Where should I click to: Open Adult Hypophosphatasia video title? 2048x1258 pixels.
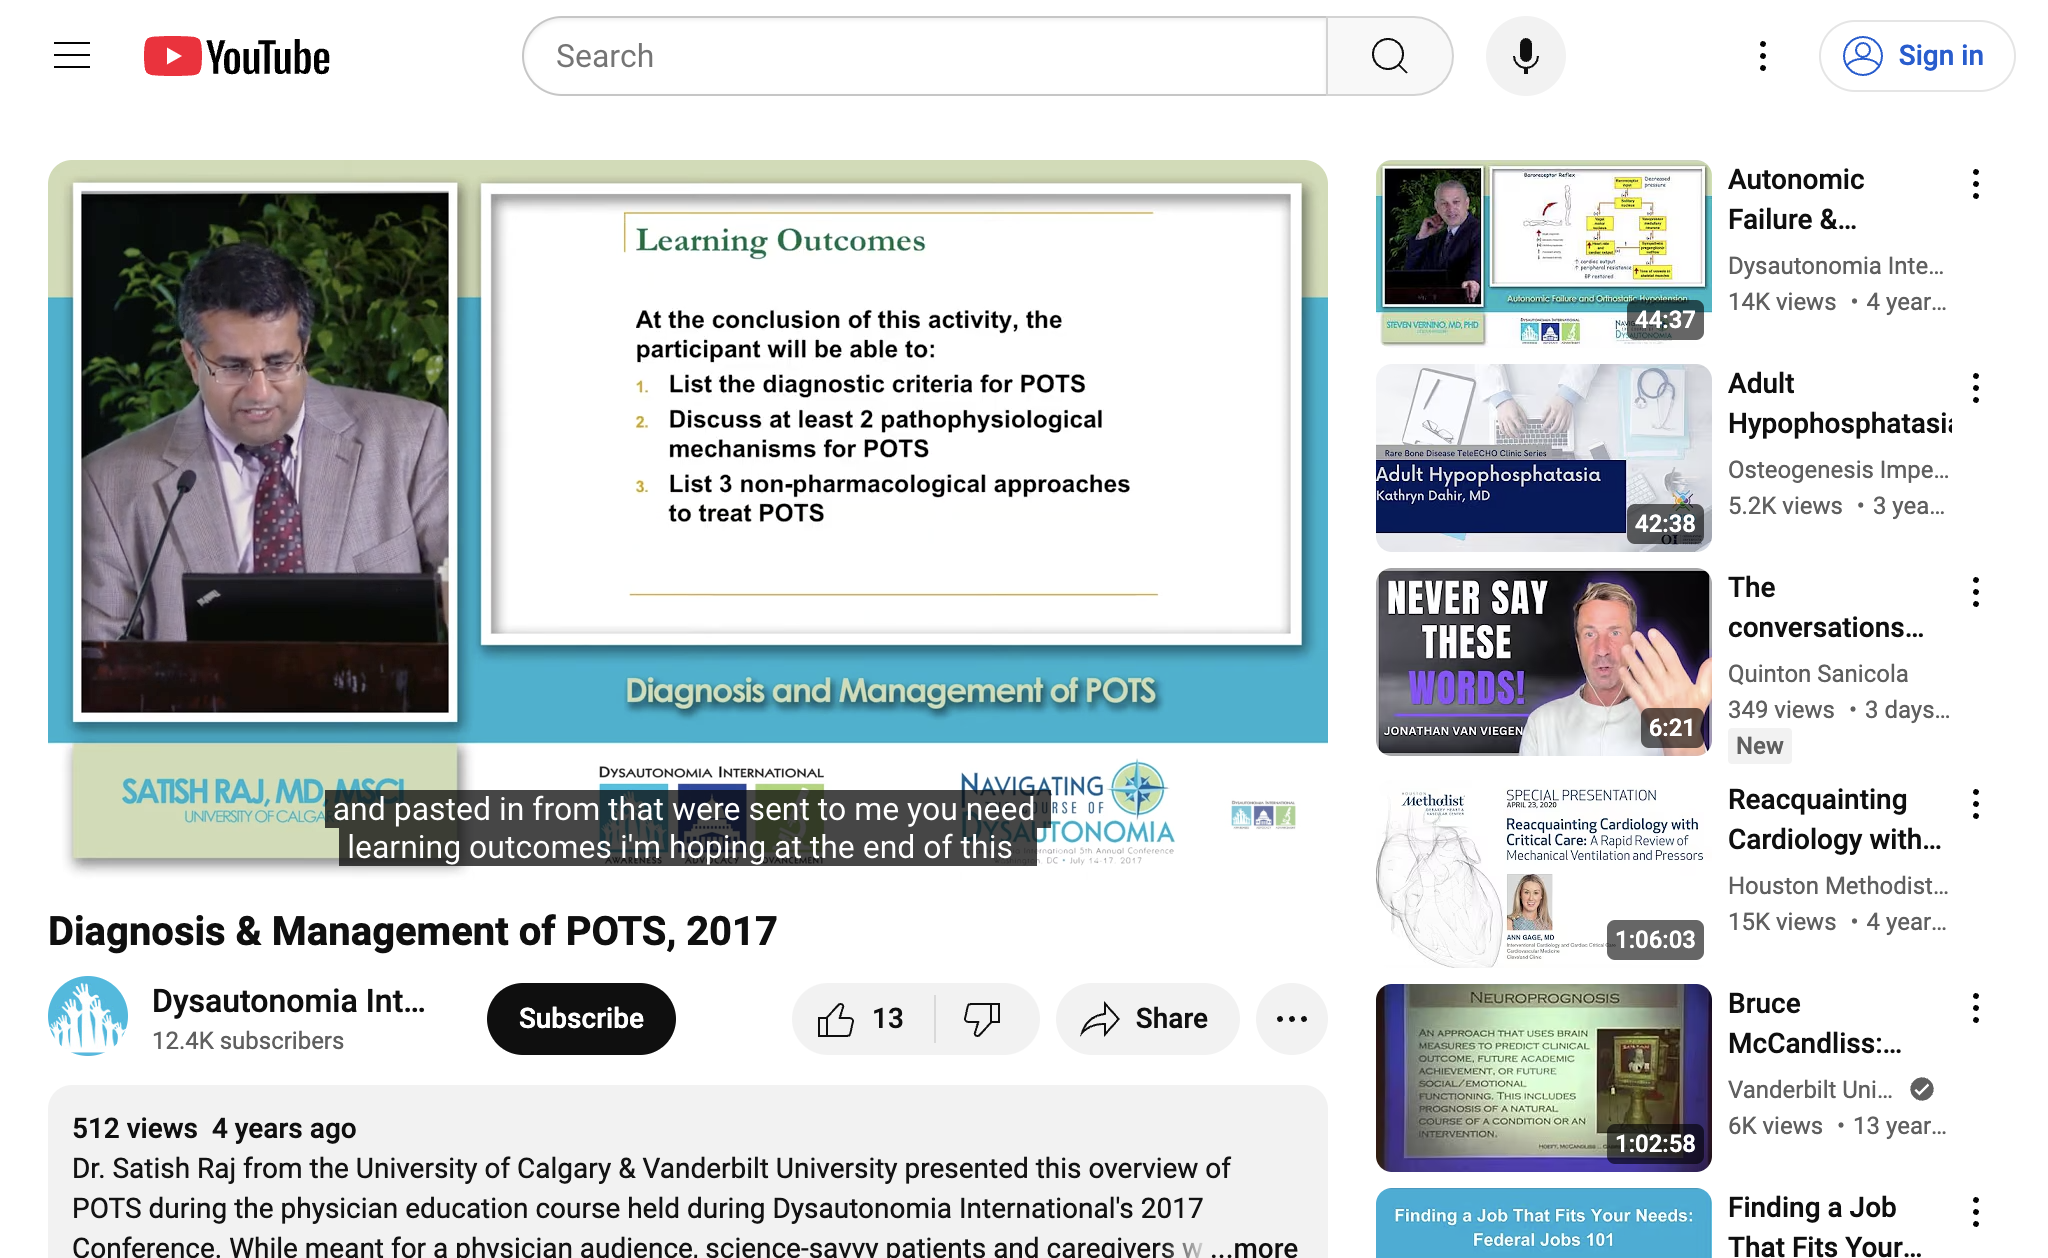coord(1840,403)
